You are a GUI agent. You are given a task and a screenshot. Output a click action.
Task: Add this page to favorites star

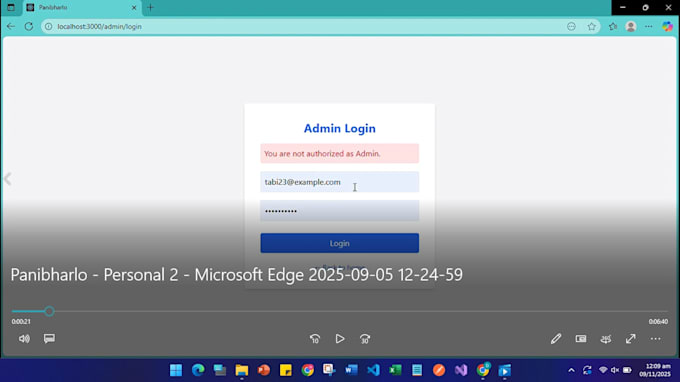point(592,26)
